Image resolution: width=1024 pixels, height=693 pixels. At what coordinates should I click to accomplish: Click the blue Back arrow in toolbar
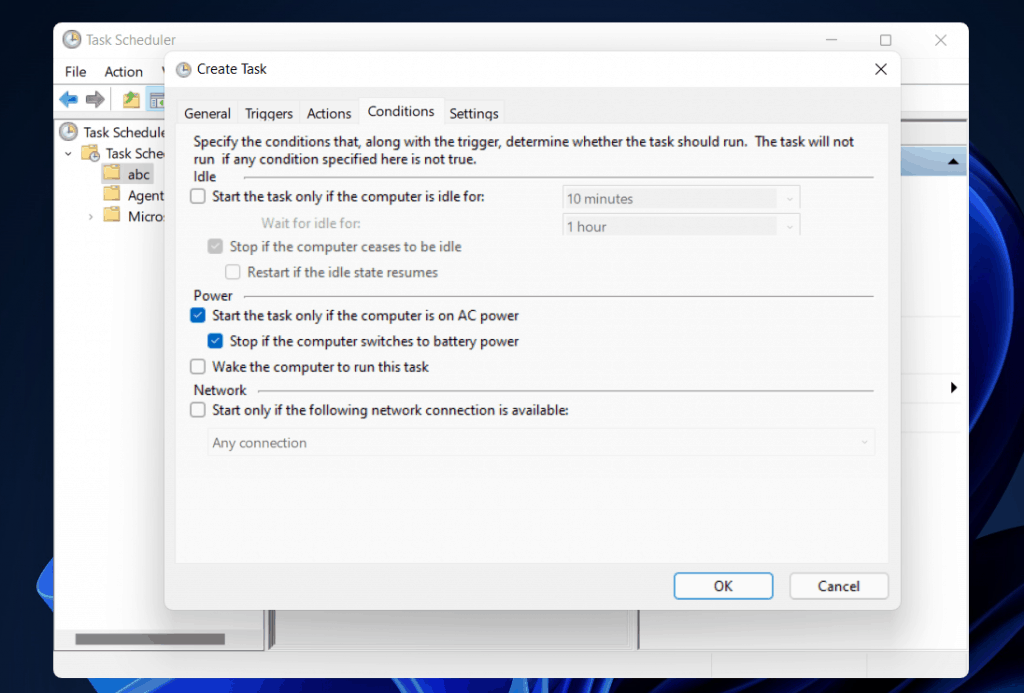coord(68,99)
